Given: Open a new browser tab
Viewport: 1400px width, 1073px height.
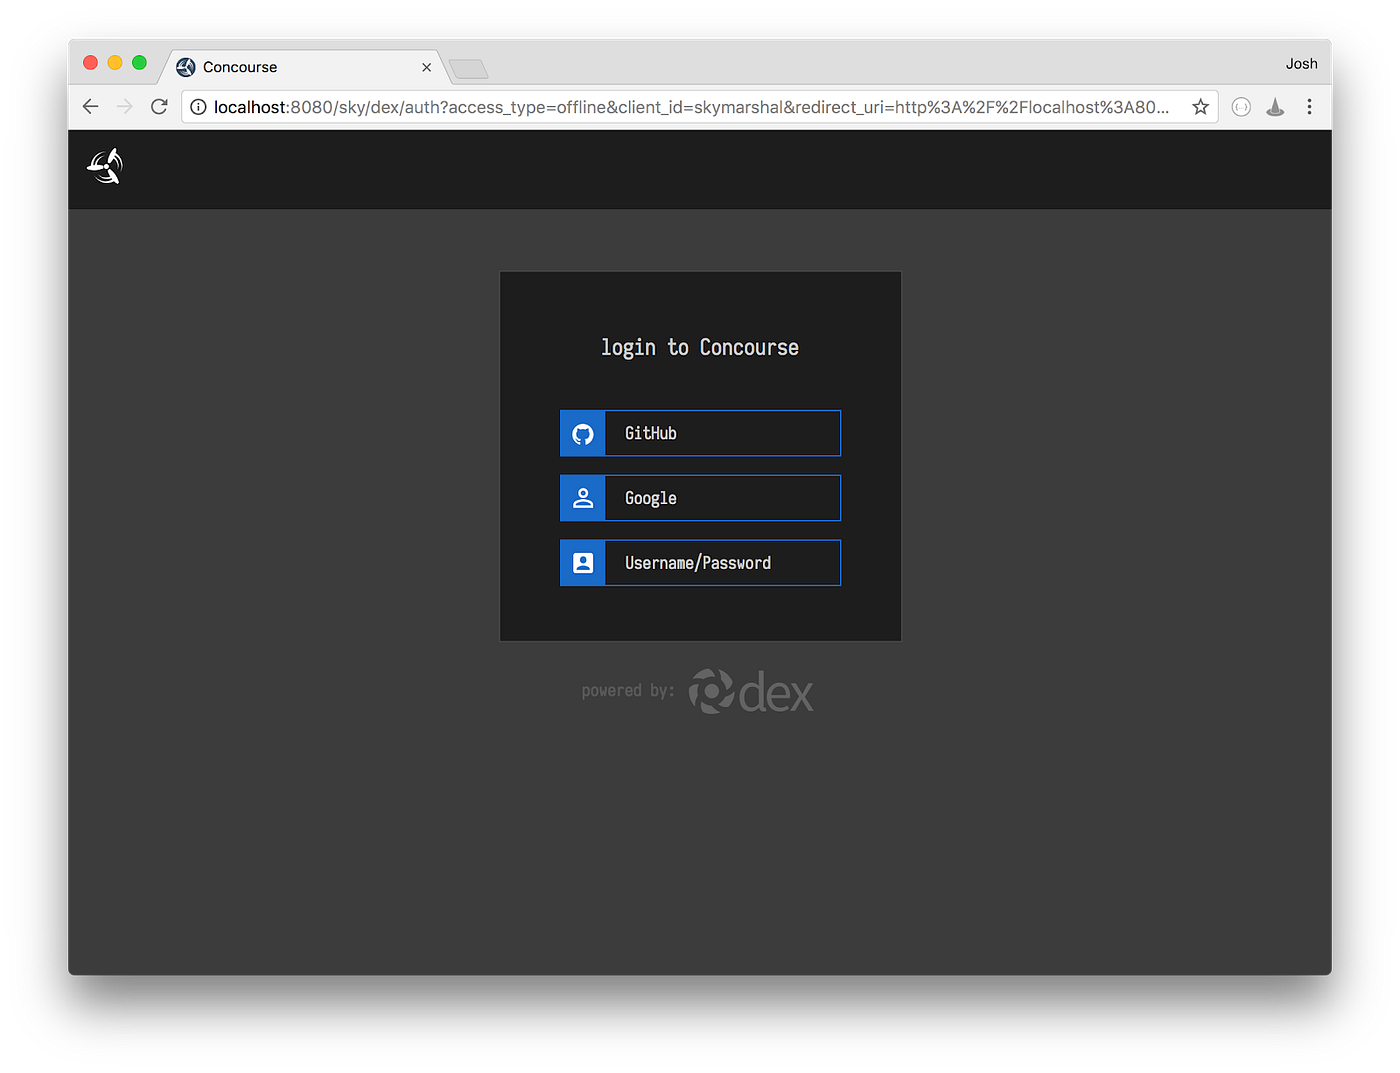Looking at the screenshot, I should click(x=468, y=69).
